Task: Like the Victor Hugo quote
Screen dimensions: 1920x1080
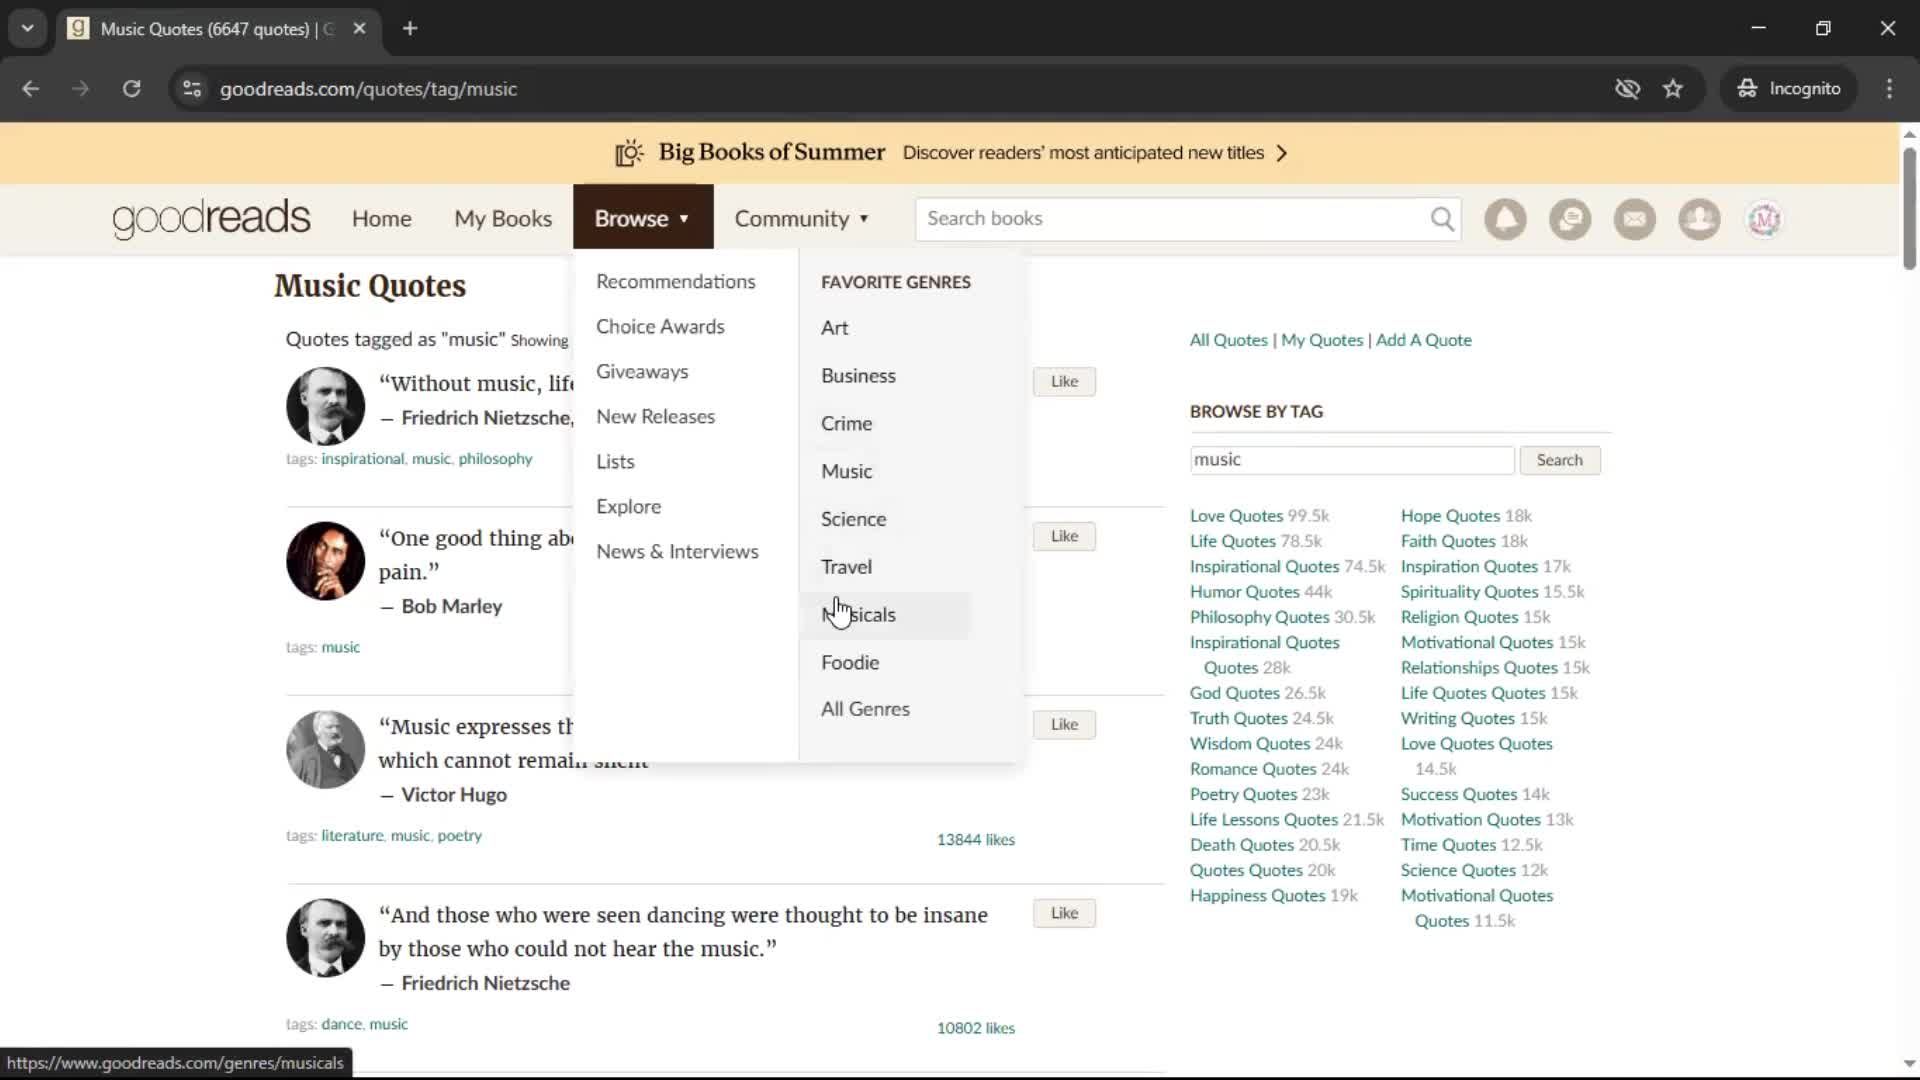Action: click(x=1064, y=724)
